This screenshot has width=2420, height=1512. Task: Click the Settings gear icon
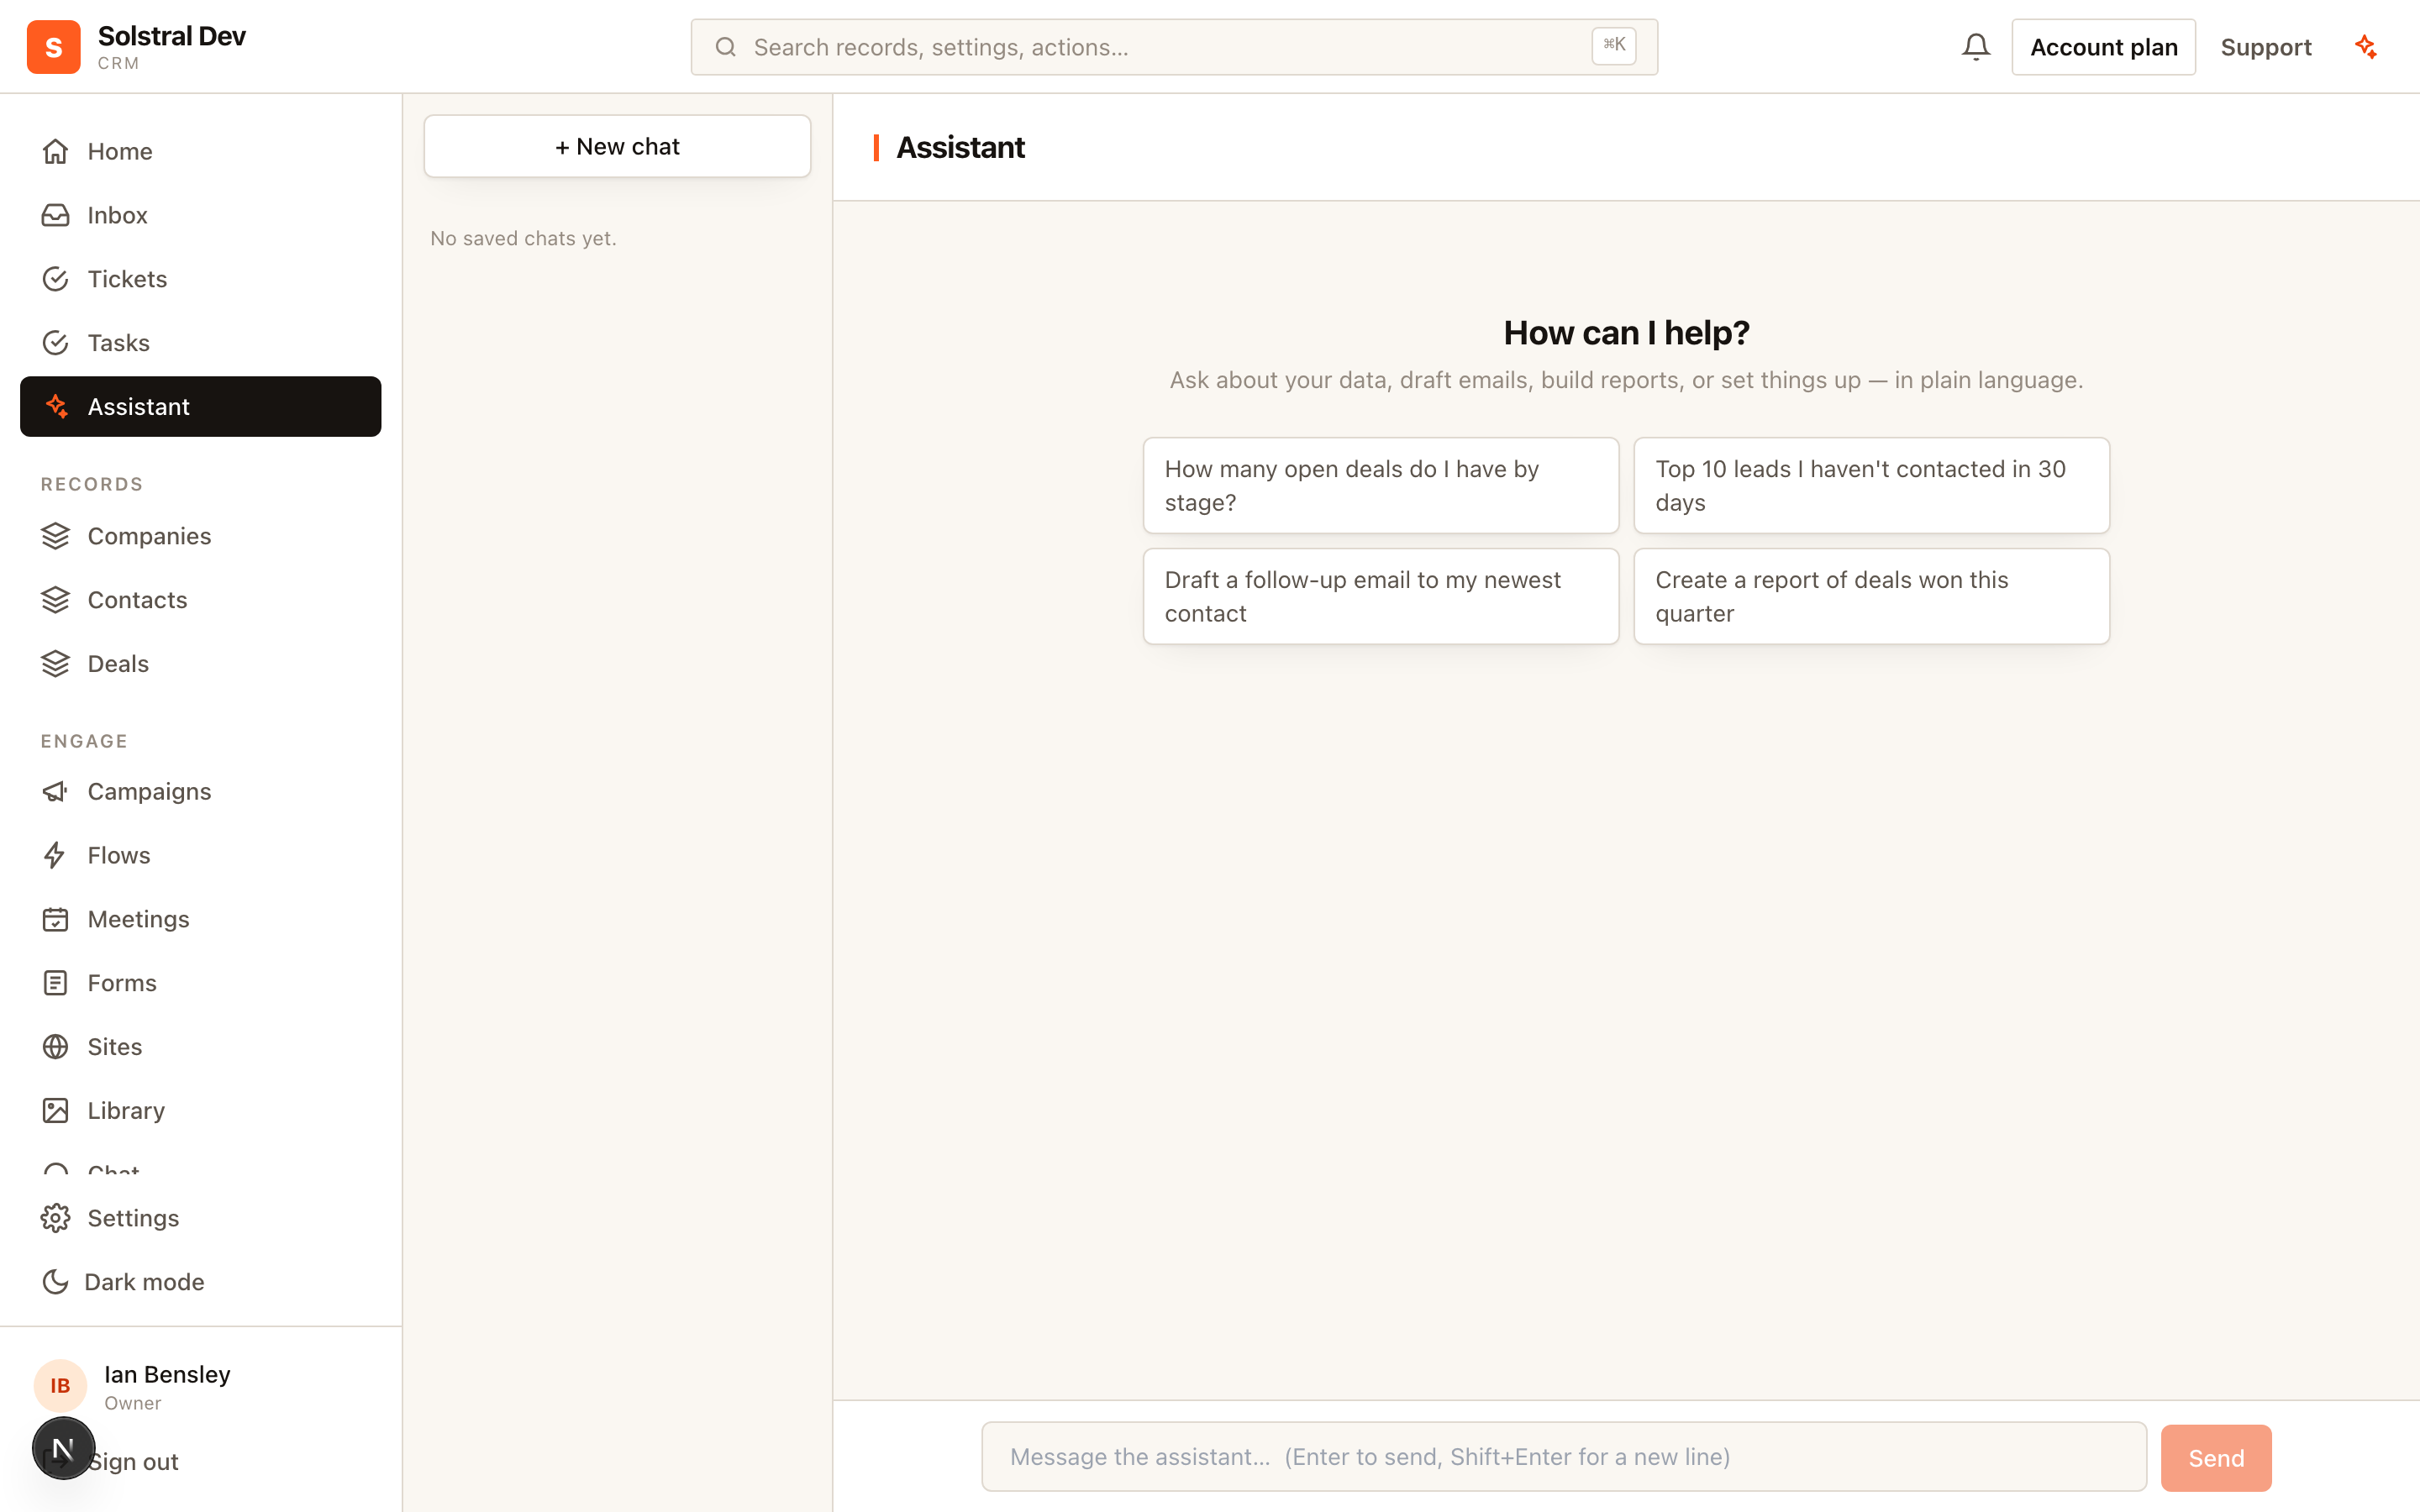pyautogui.click(x=56, y=1218)
